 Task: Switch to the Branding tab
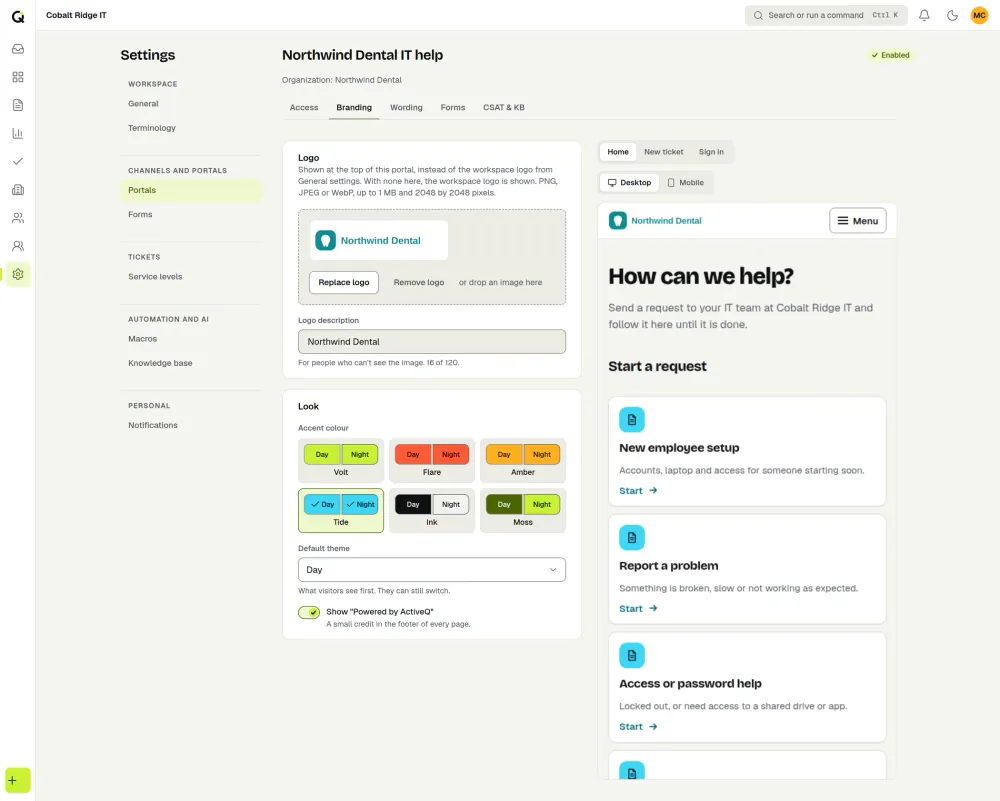(354, 108)
